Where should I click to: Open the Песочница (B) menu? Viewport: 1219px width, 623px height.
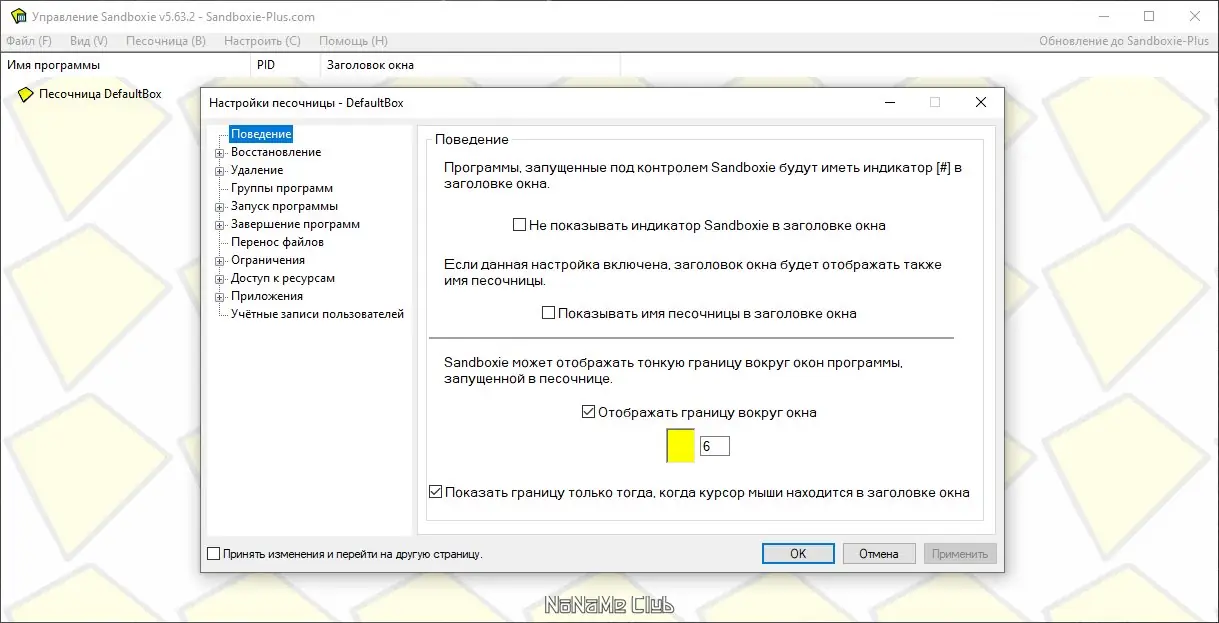click(166, 41)
